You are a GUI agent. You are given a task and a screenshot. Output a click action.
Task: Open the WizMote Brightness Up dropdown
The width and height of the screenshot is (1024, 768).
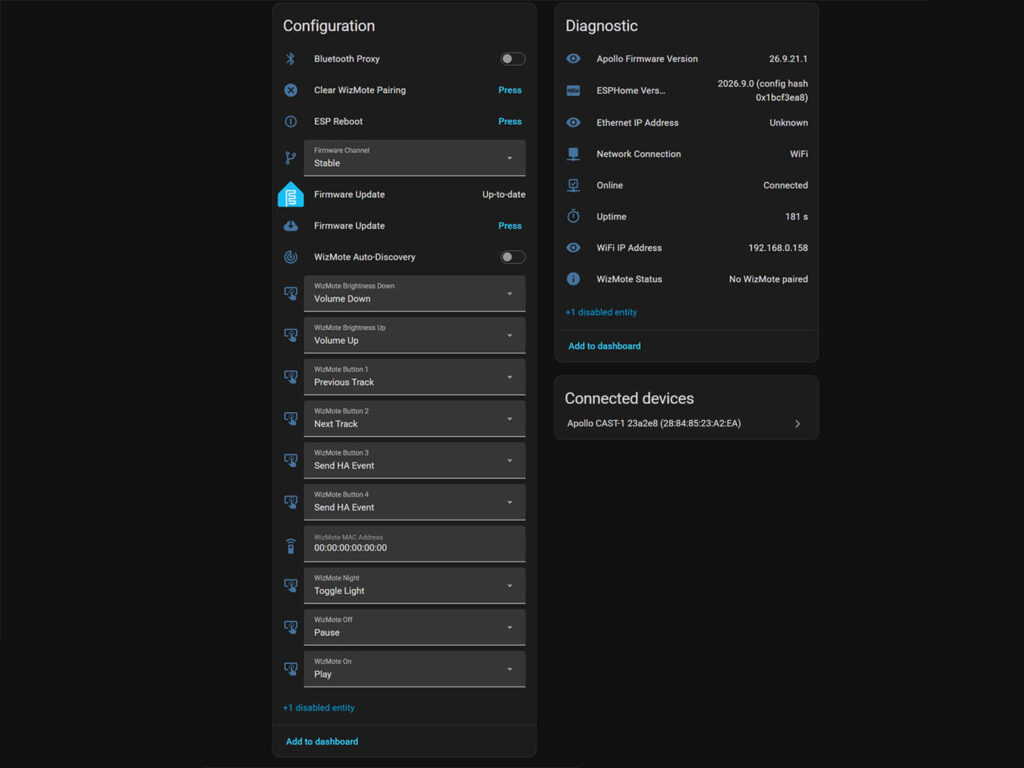tap(415, 336)
